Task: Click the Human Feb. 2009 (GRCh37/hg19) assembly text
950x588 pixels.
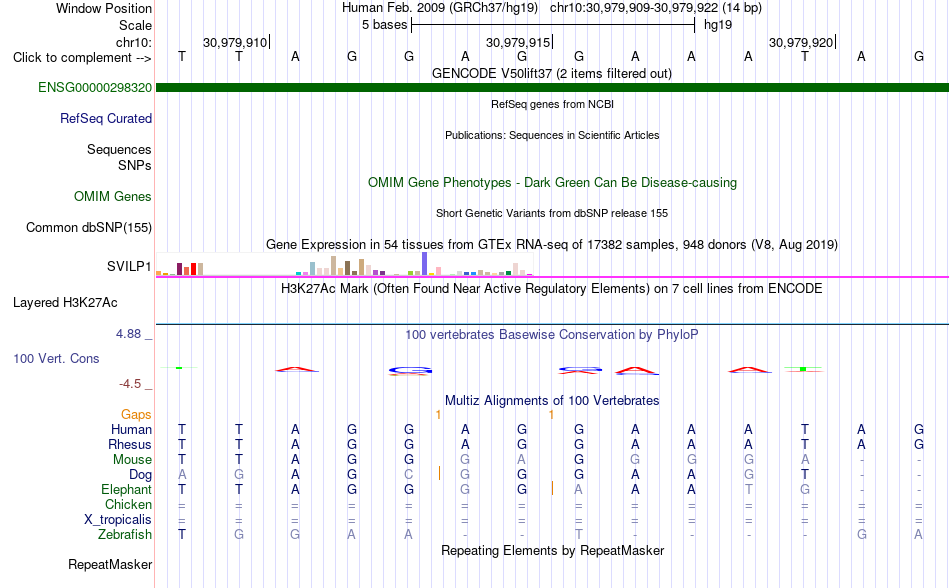Action: (x=440, y=8)
